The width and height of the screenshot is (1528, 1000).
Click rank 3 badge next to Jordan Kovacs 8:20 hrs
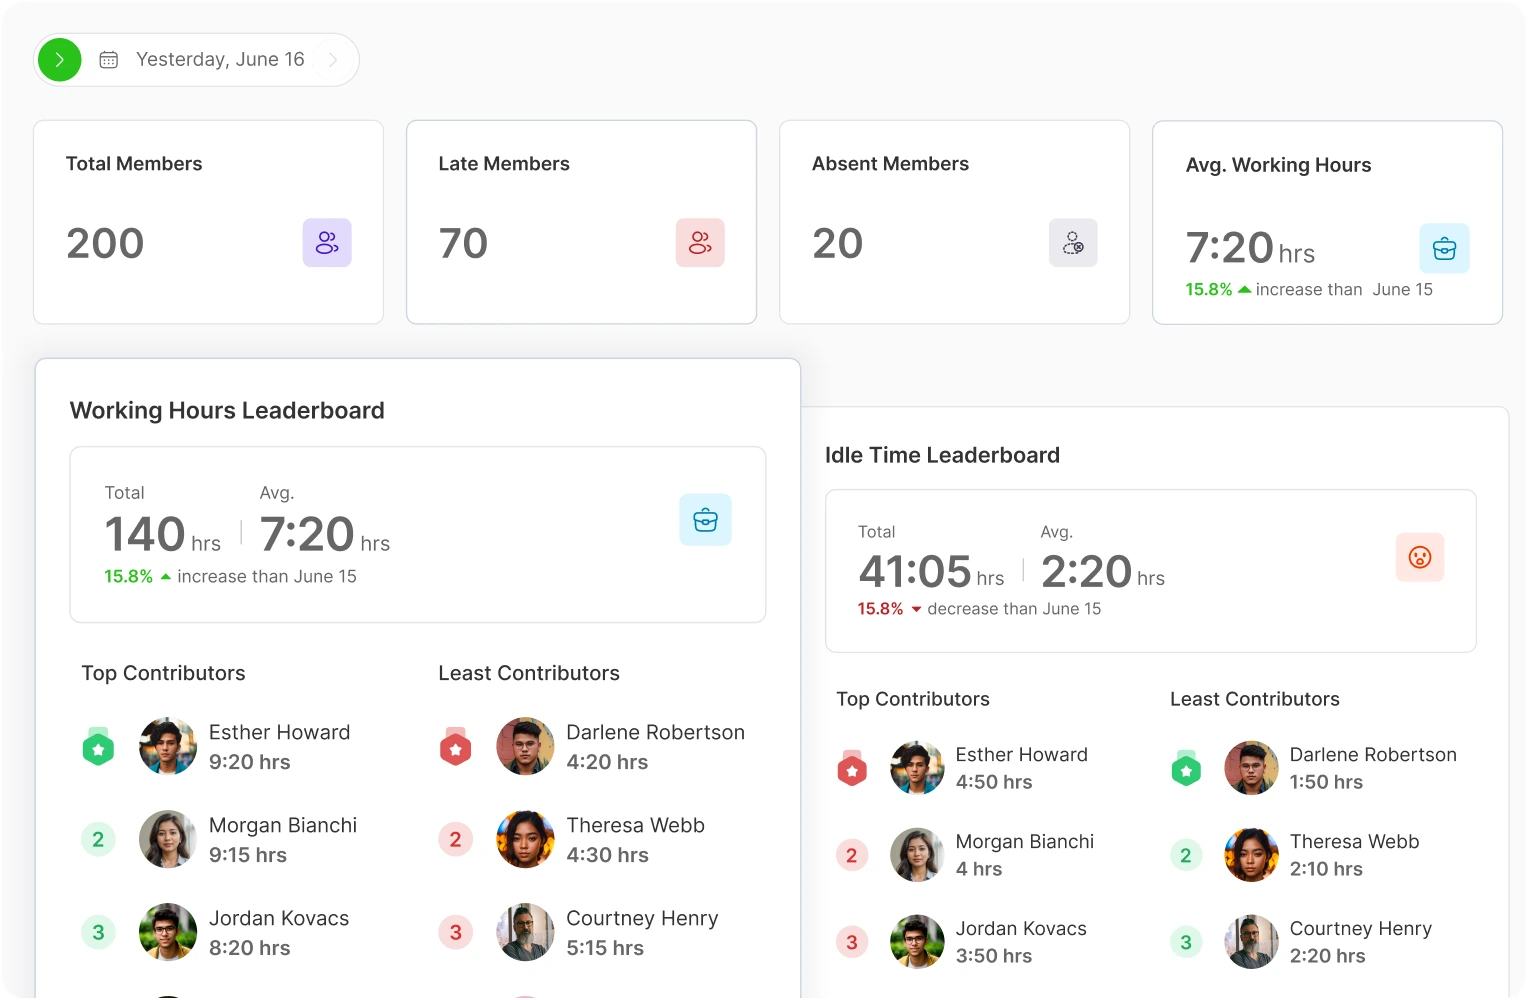click(98, 932)
